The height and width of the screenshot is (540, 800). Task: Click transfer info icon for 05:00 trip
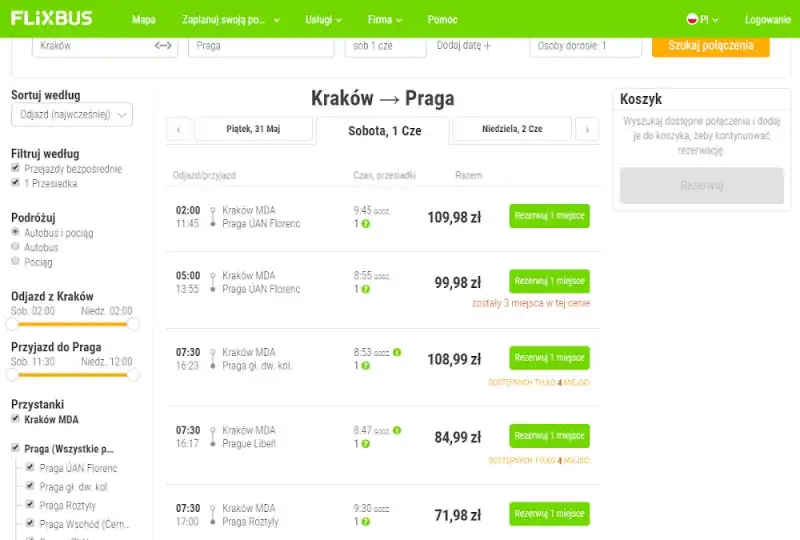[x=365, y=289]
